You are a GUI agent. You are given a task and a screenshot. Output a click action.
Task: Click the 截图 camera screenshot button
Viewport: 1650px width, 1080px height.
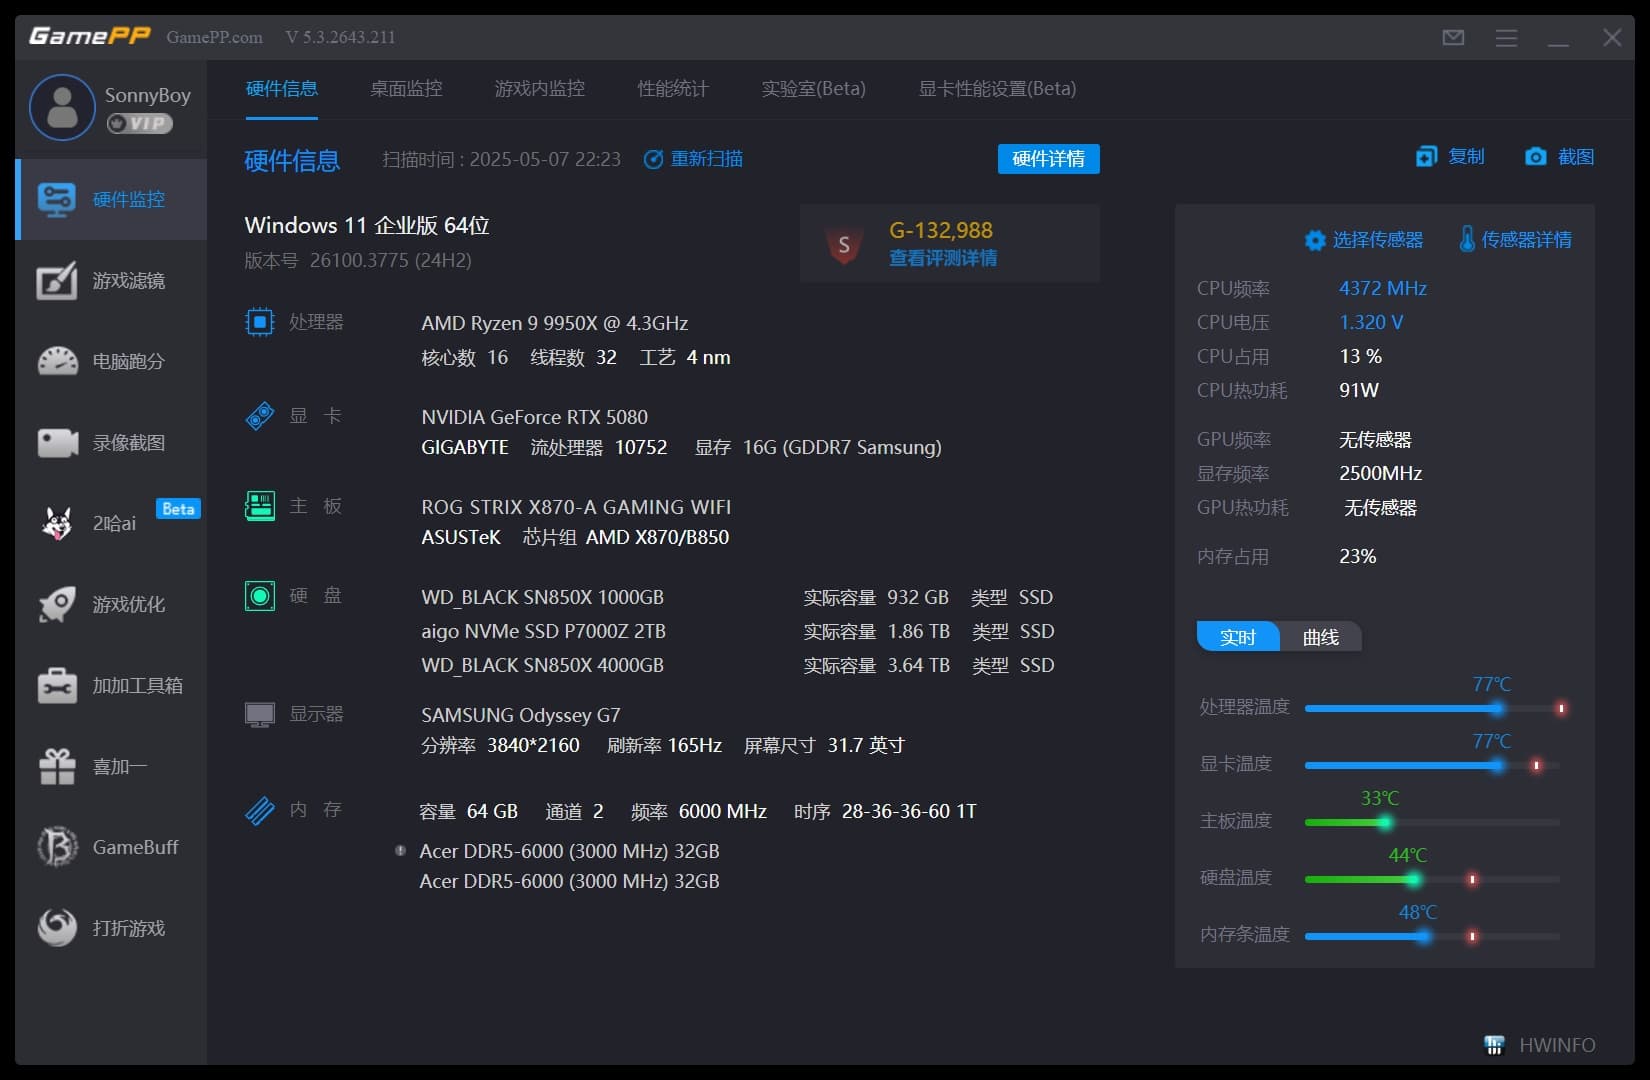(x=1559, y=156)
